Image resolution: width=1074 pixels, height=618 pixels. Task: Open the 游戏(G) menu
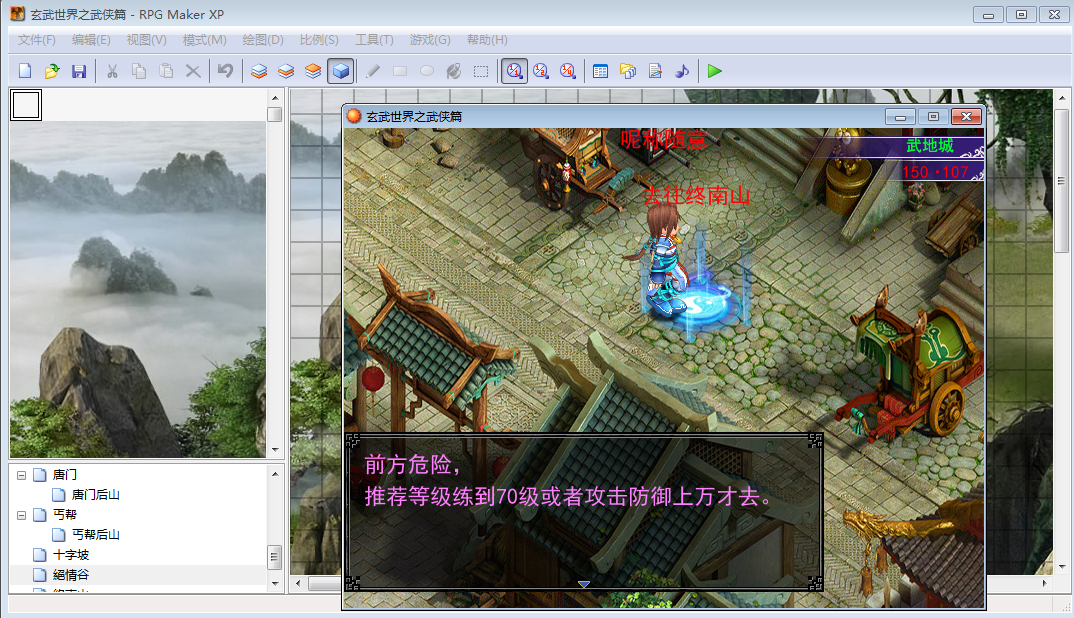point(430,40)
